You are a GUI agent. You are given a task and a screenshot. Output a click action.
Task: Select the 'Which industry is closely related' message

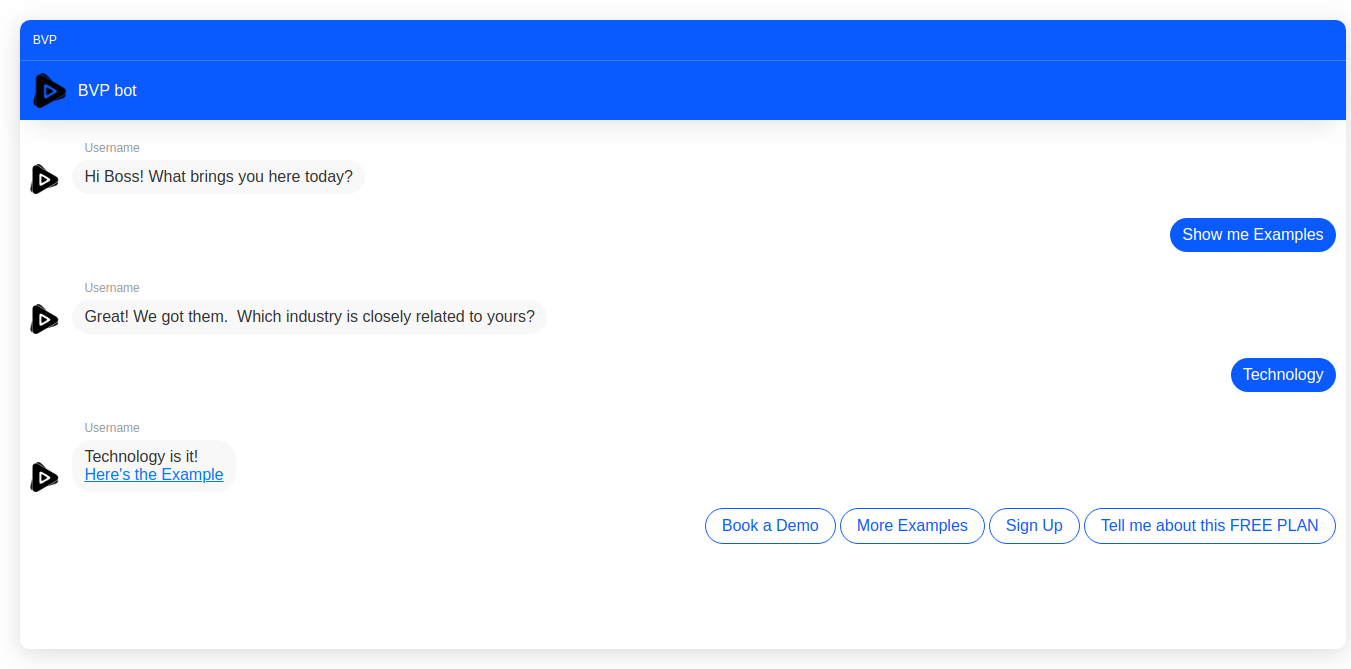coord(309,317)
